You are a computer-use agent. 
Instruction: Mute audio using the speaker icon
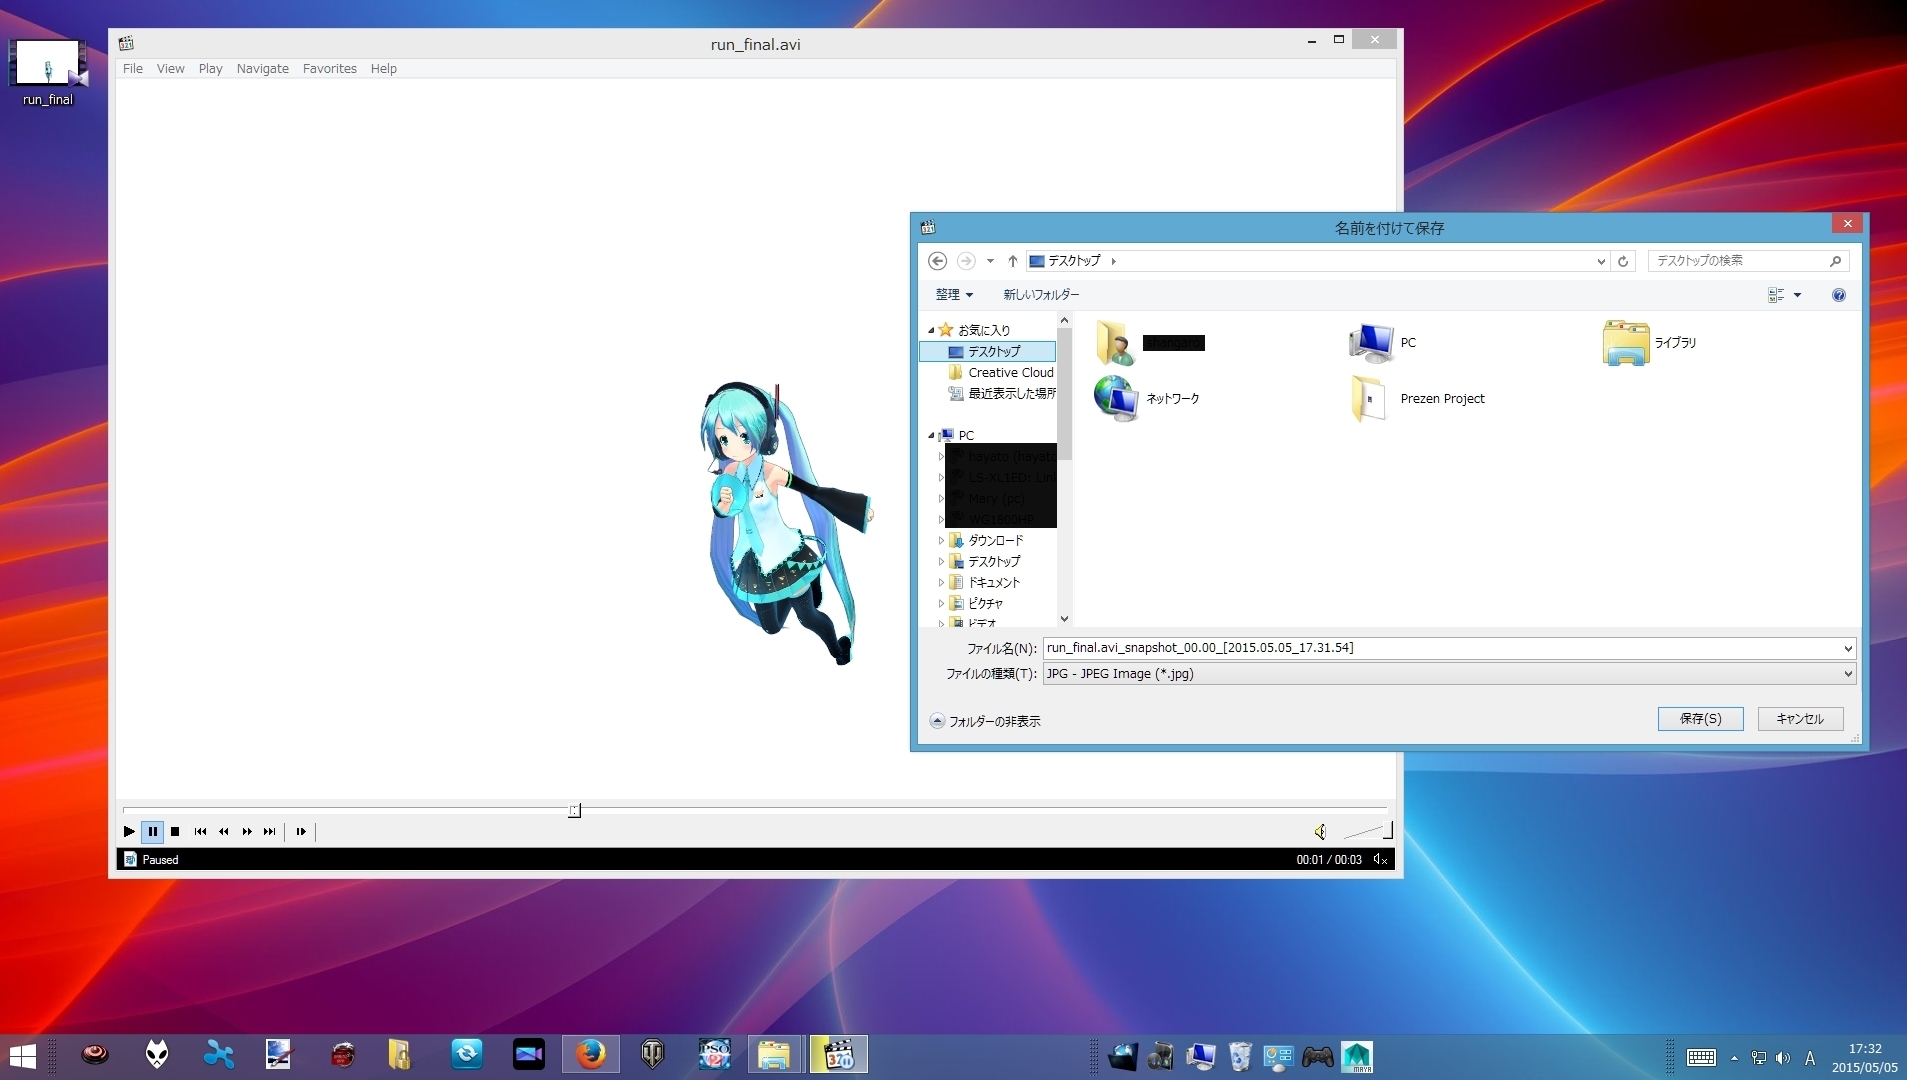(1320, 831)
